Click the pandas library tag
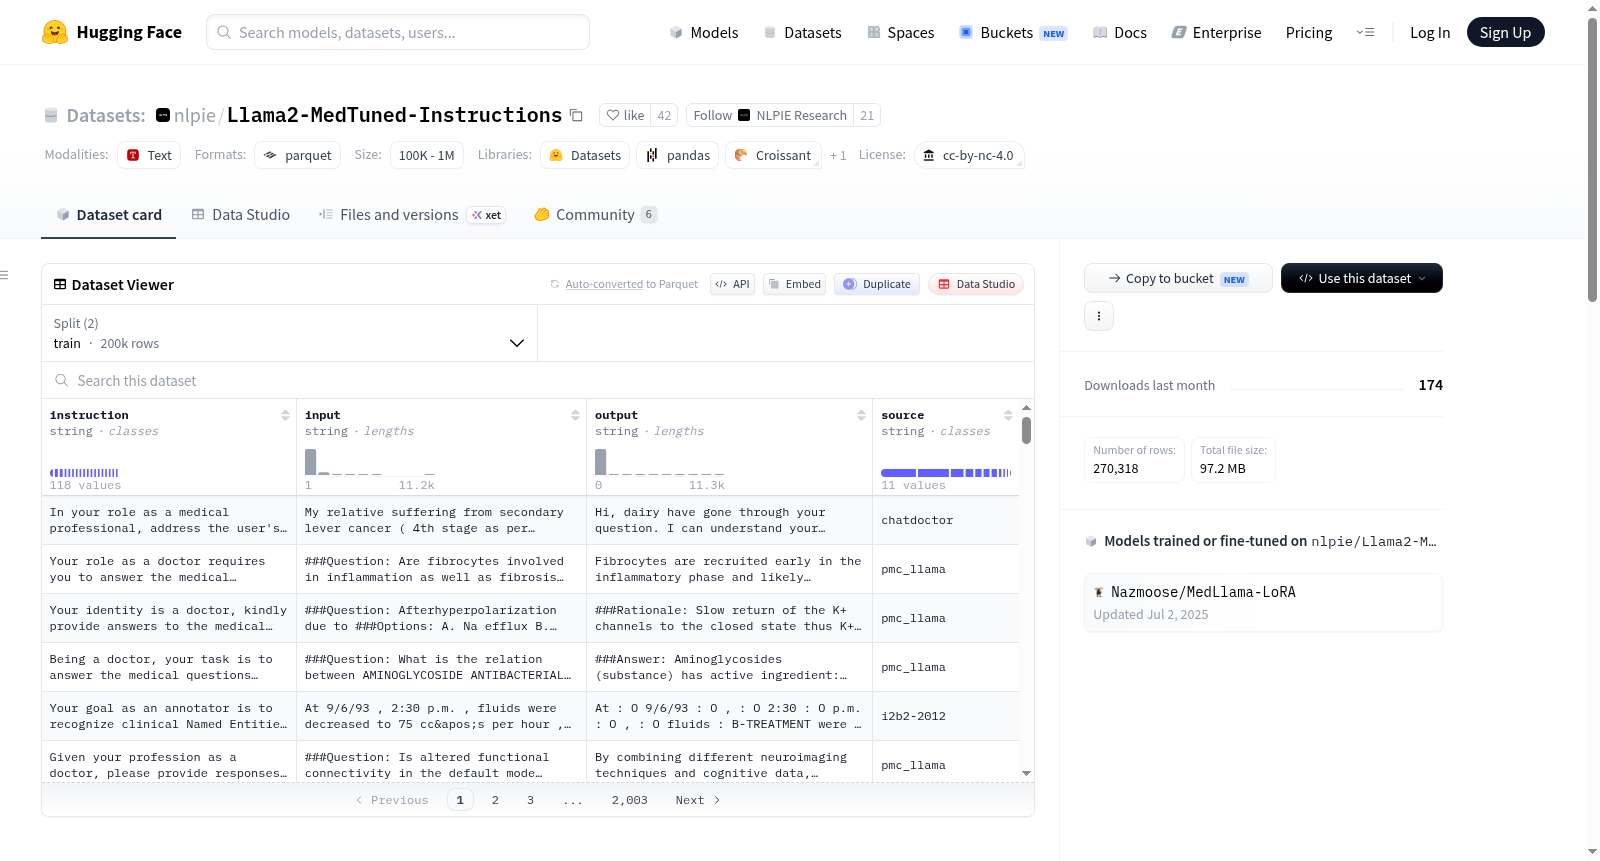Image resolution: width=1600 pixels, height=861 pixels. 677,155
